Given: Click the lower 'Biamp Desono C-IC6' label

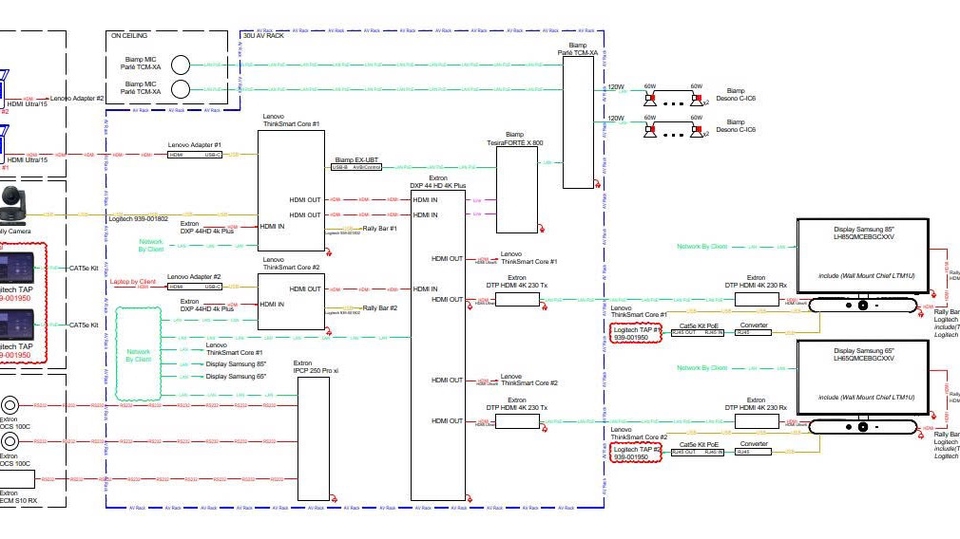Looking at the screenshot, I should point(735,126).
